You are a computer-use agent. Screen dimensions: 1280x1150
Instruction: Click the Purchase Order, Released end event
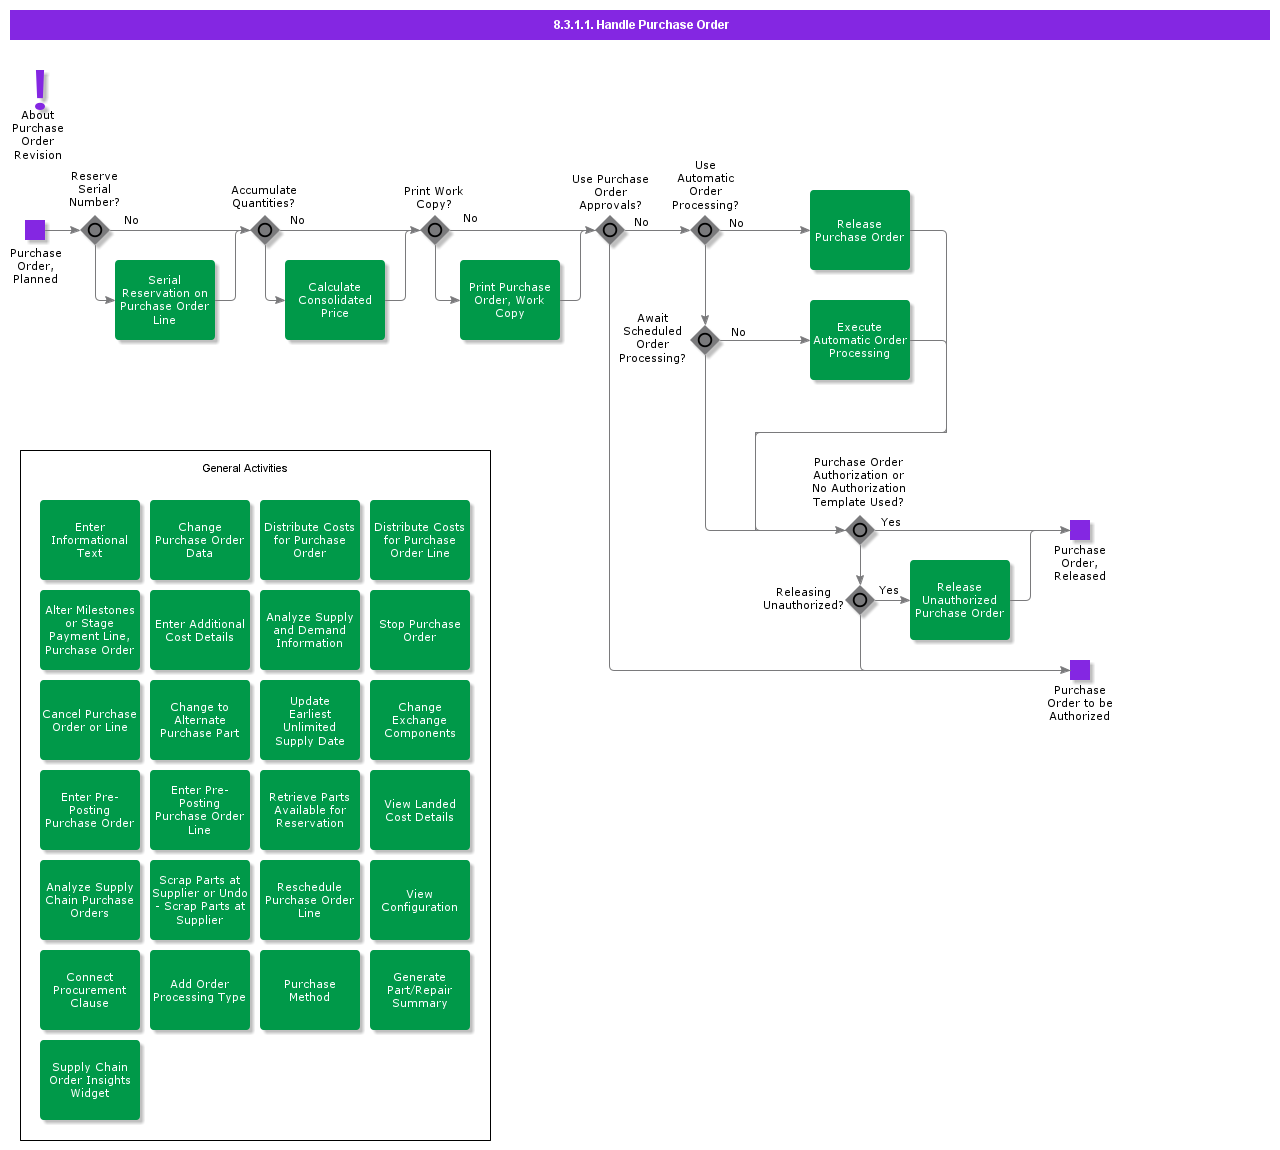[1080, 530]
